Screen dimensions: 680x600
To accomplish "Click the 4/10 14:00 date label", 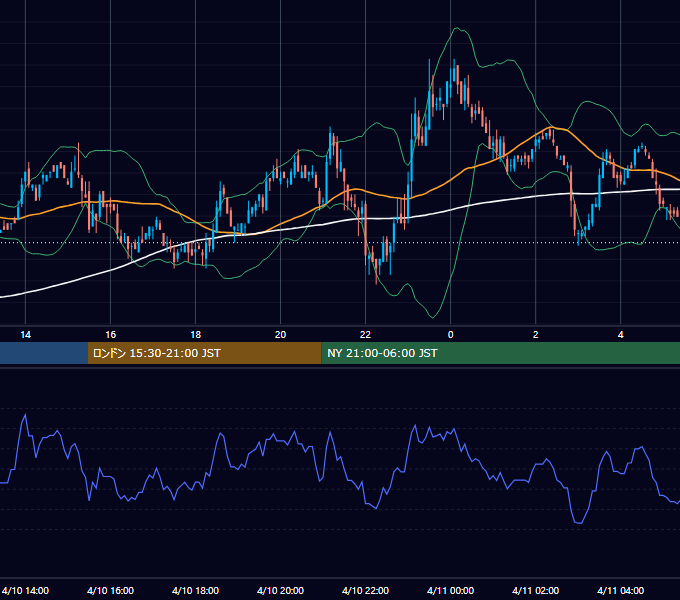I will point(26,590).
